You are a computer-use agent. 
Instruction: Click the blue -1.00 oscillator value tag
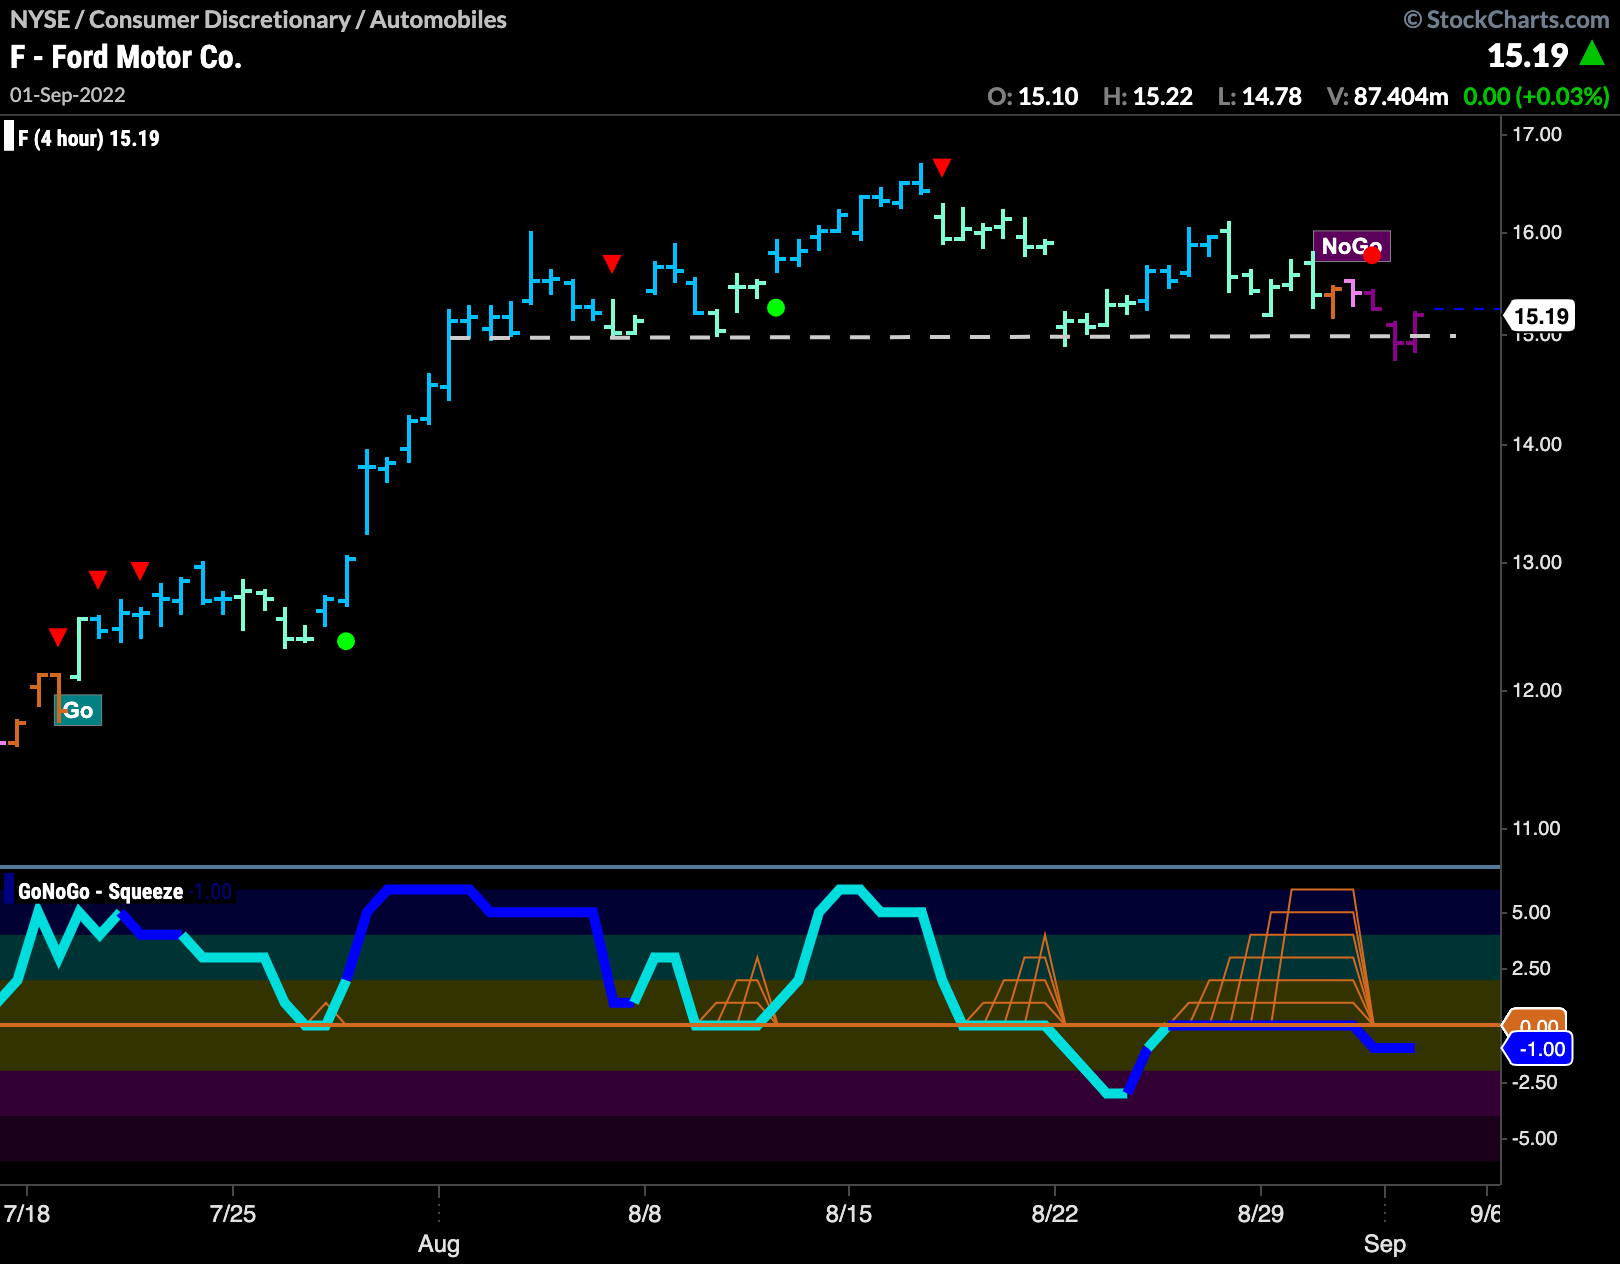point(1541,1049)
